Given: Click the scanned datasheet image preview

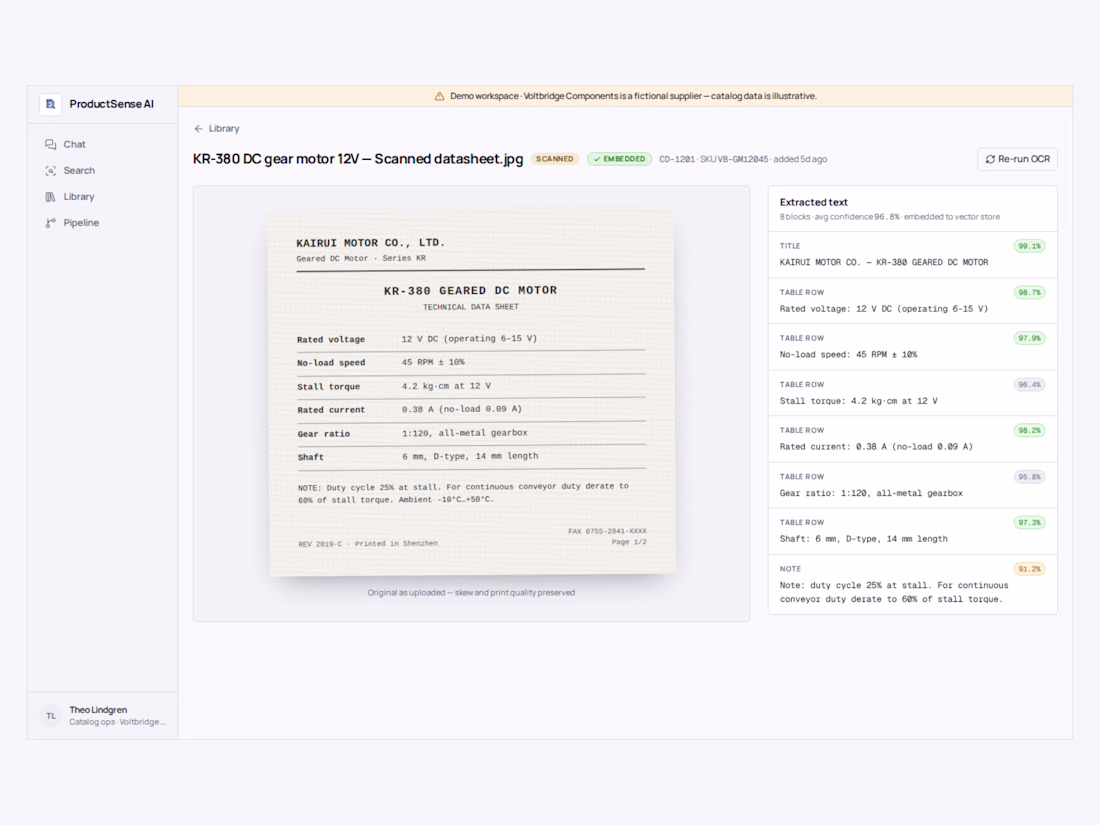Looking at the screenshot, I should tap(472, 393).
